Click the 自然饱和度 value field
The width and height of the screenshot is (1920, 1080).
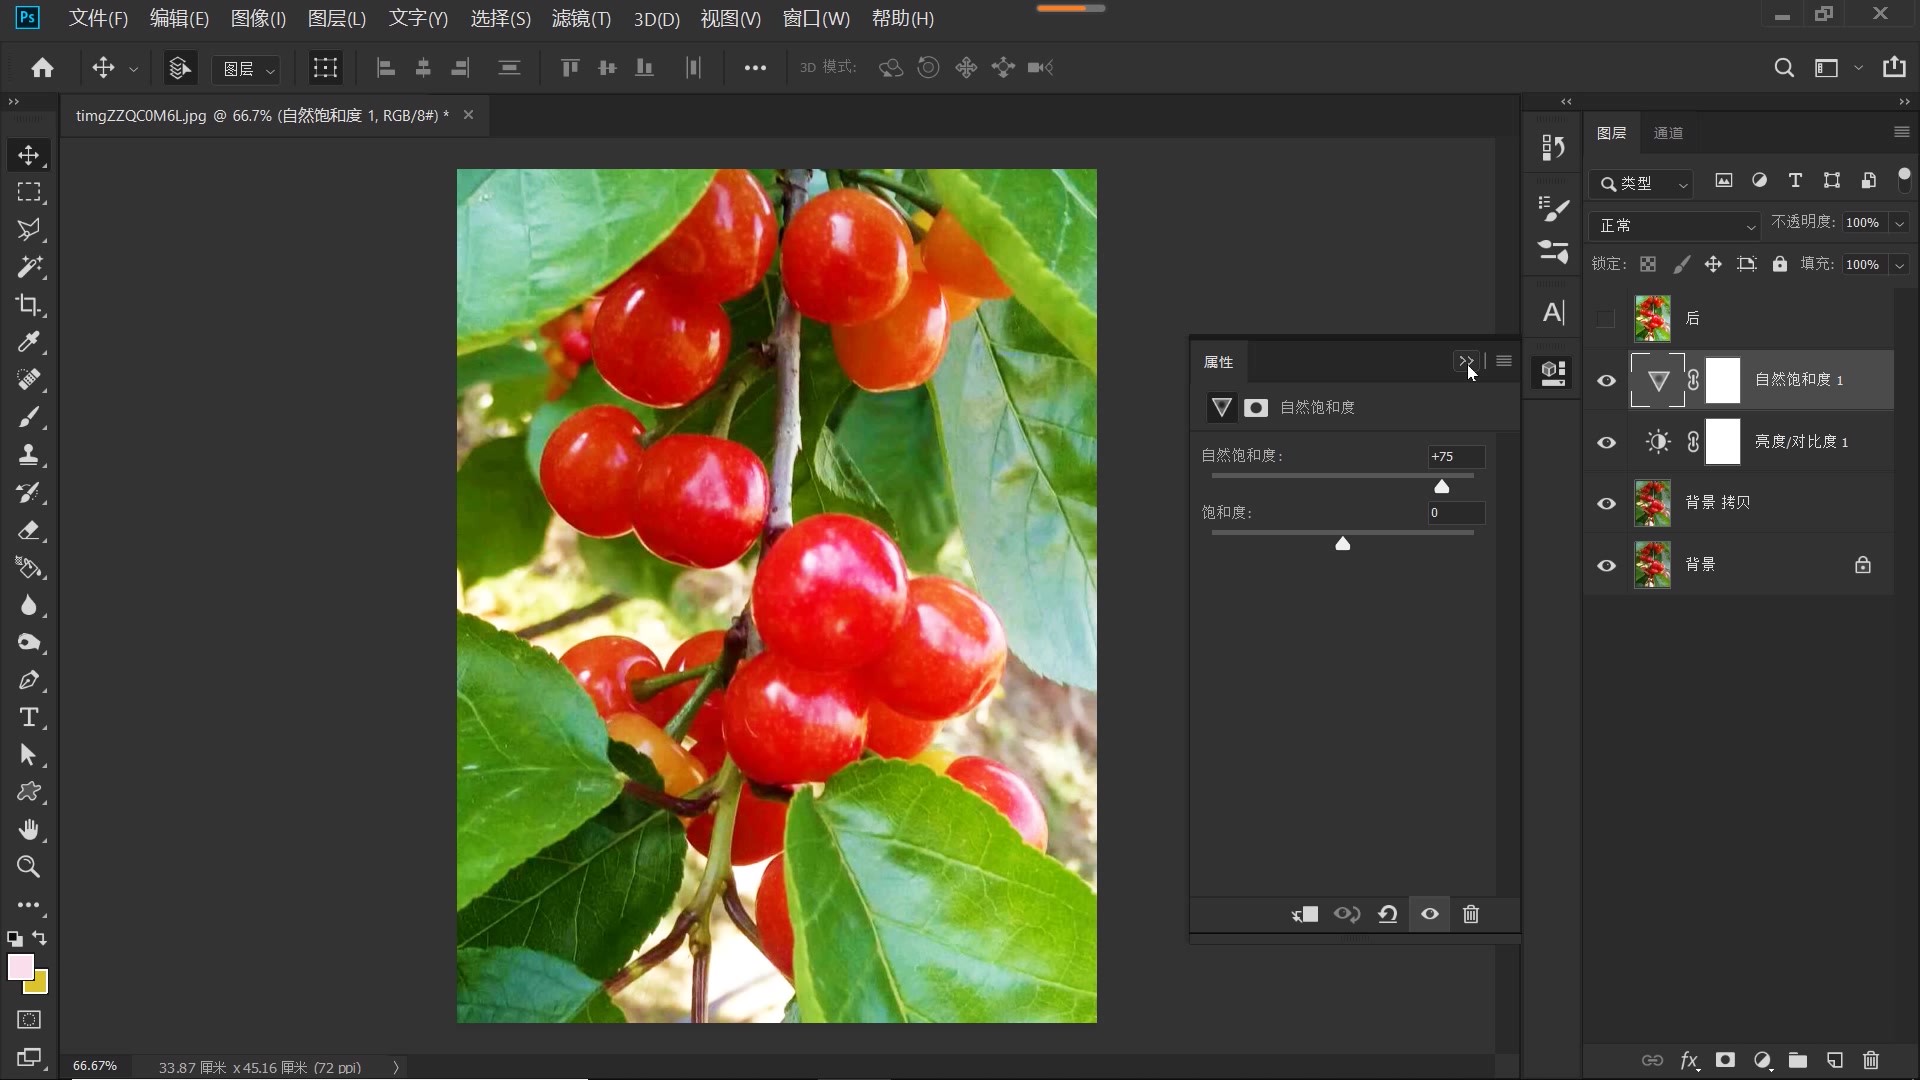click(x=1455, y=457)
